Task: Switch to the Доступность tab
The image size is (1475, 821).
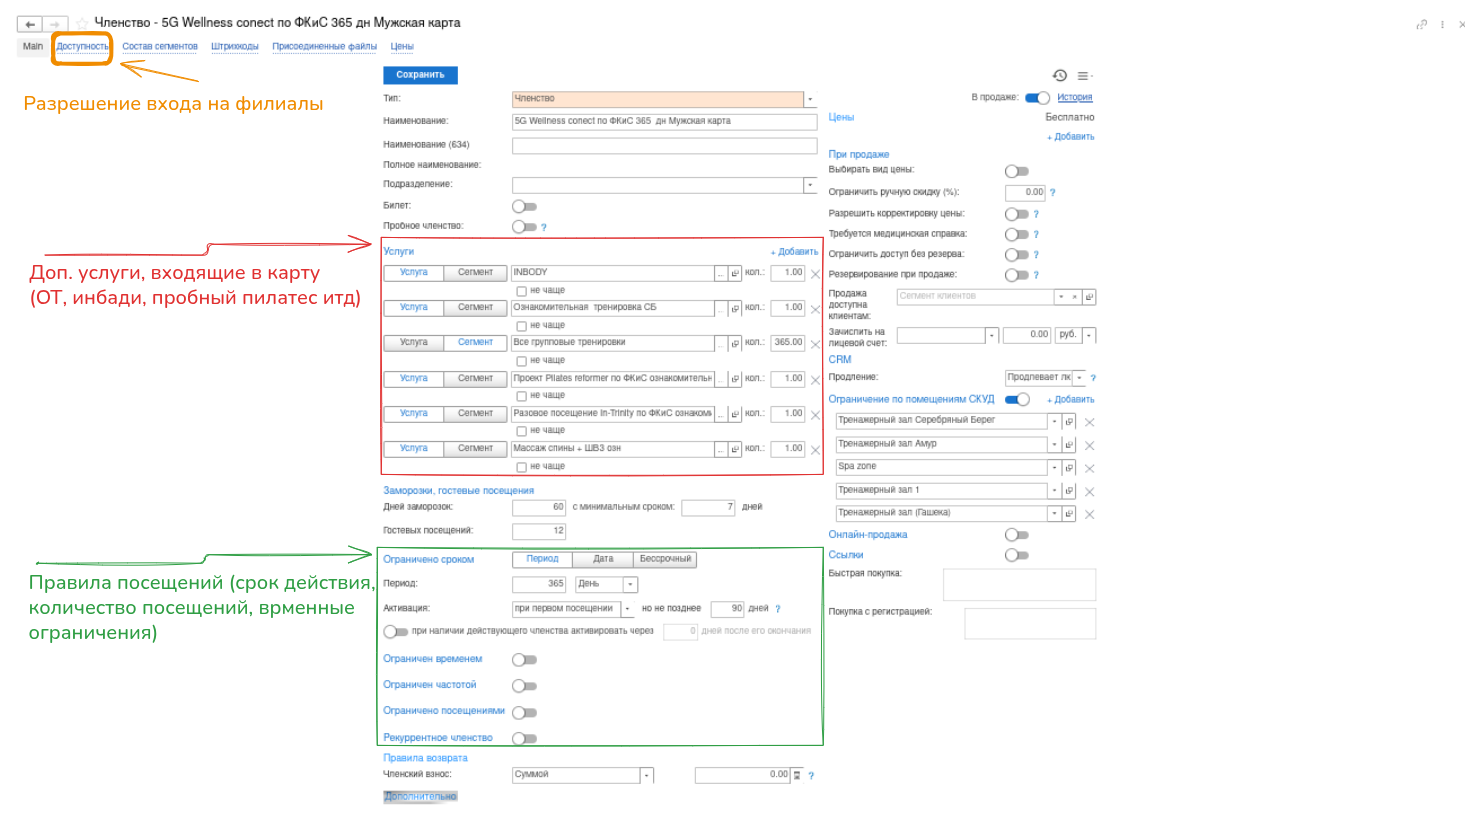Action: (x=82, y=47)
